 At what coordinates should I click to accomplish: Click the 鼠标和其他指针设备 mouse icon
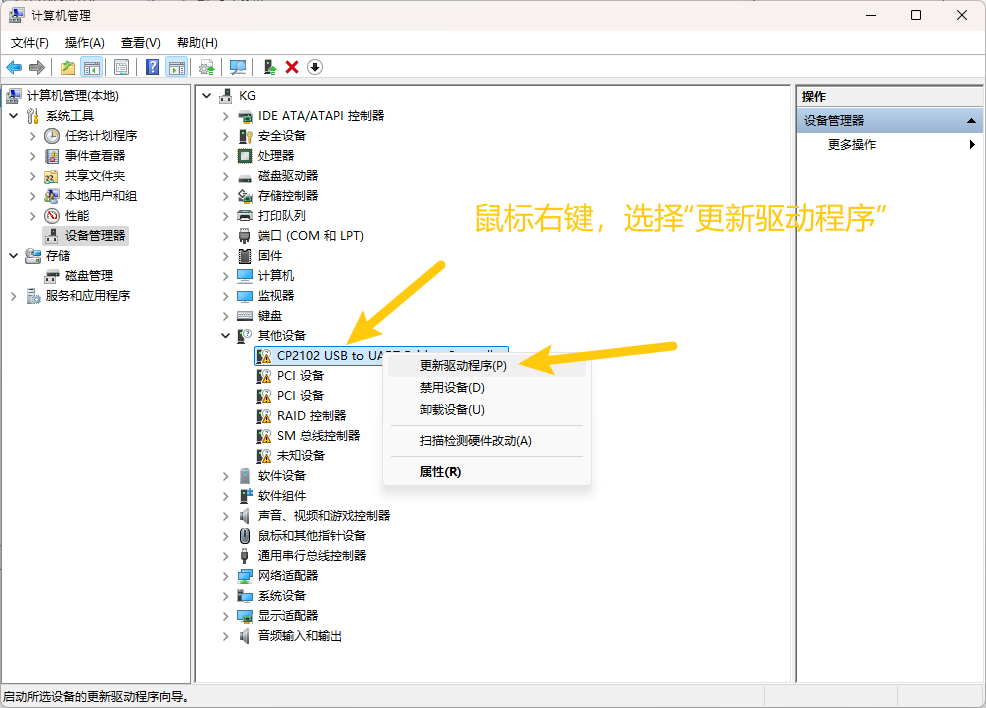coord(245,536)
